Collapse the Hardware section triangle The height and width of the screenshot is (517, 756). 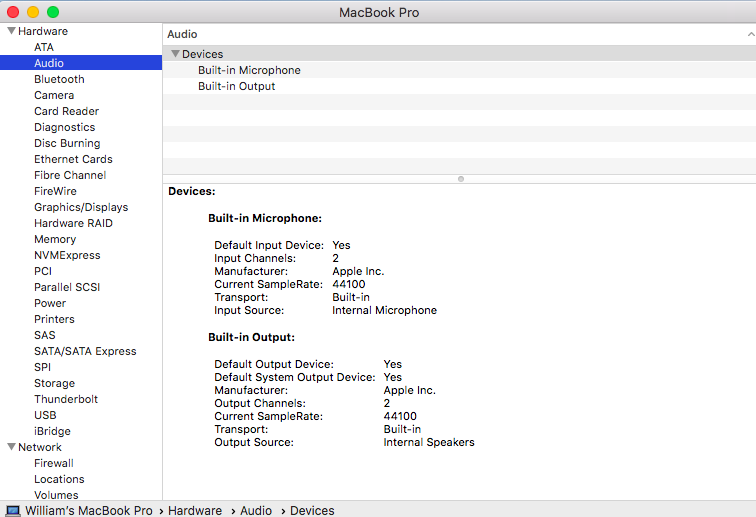11,31
